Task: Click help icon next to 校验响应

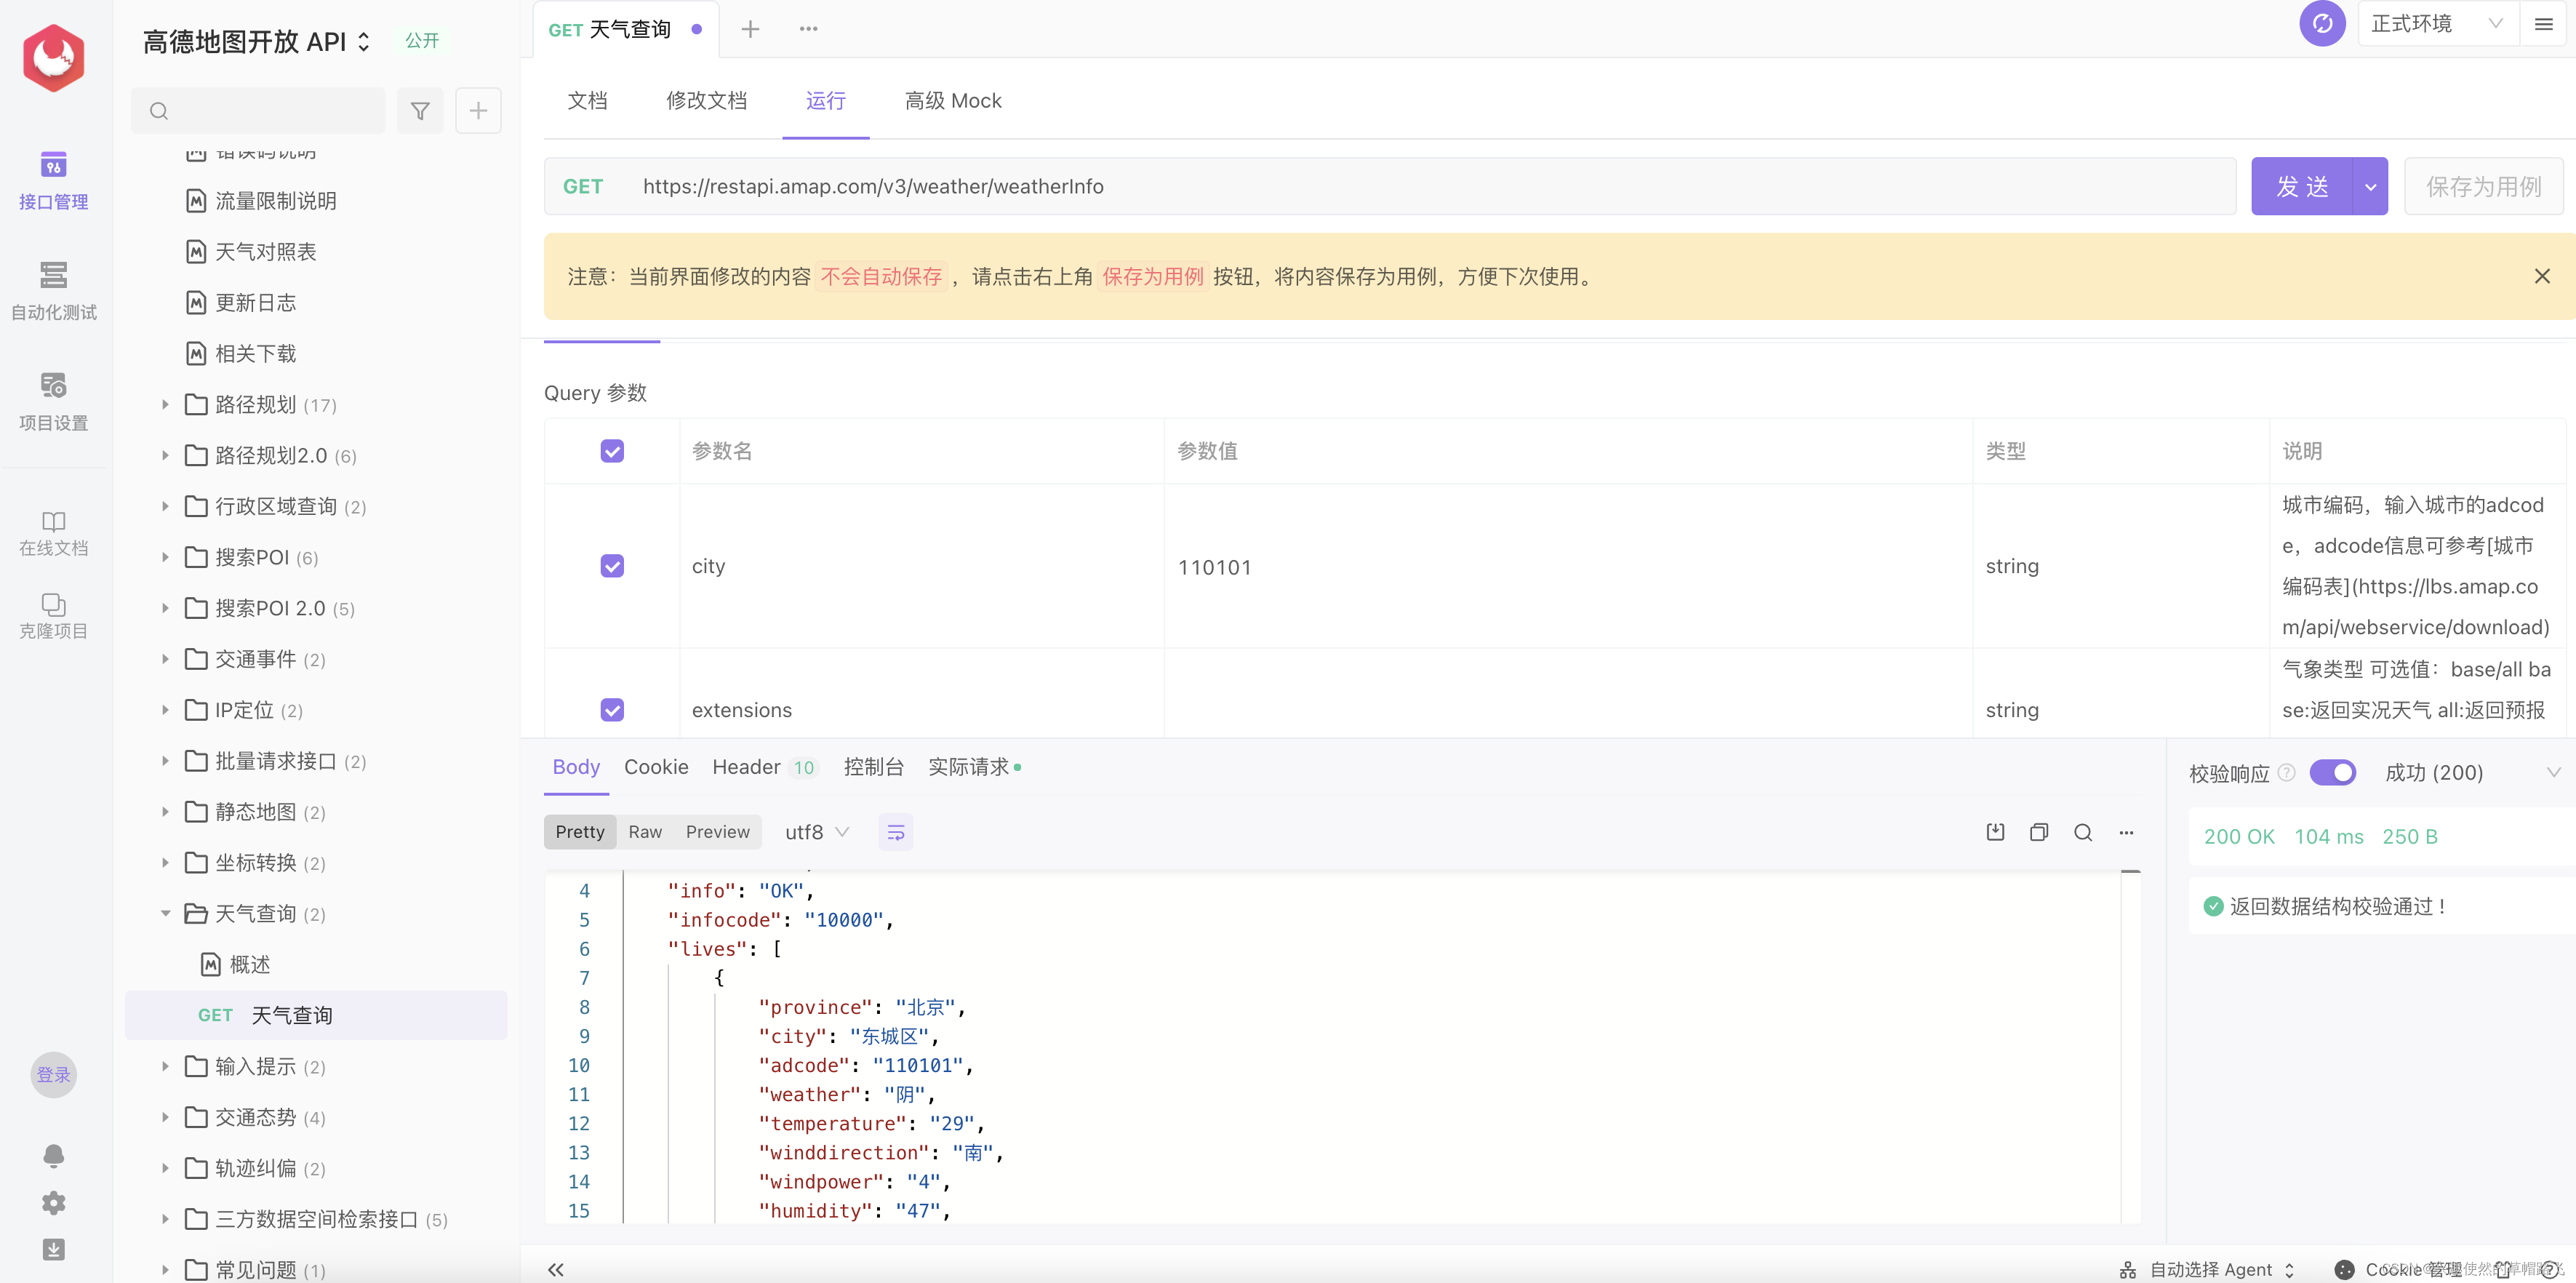Action: pyautogui.click(x=2286, y=772)
